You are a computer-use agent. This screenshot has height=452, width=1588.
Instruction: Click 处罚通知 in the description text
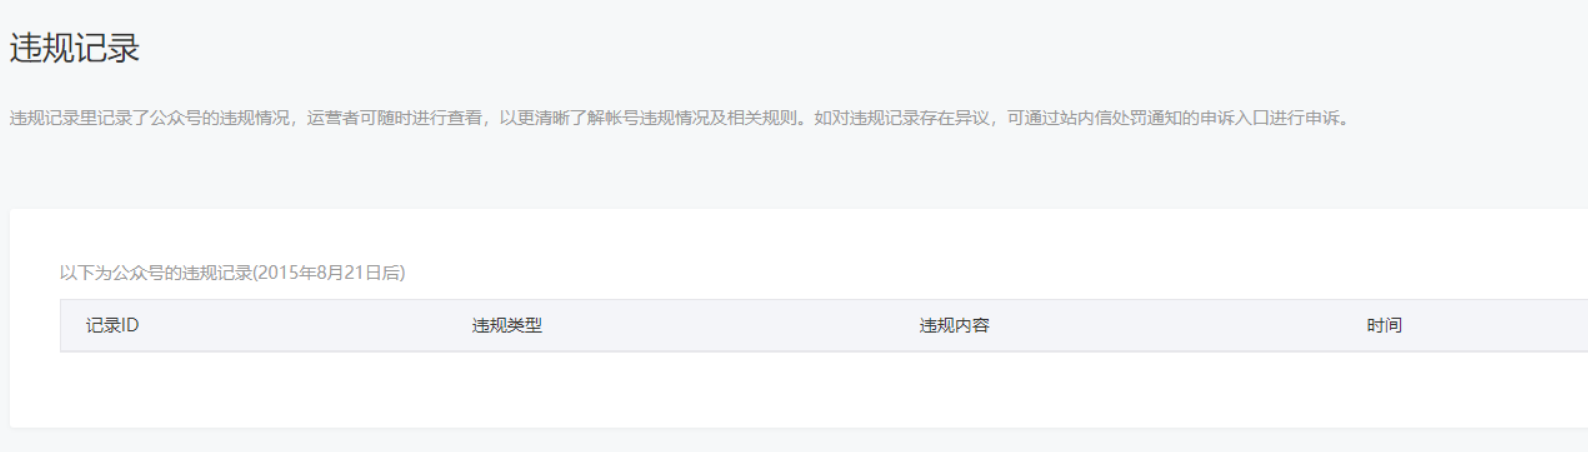pyautogui.click(x=1147, y=118)
